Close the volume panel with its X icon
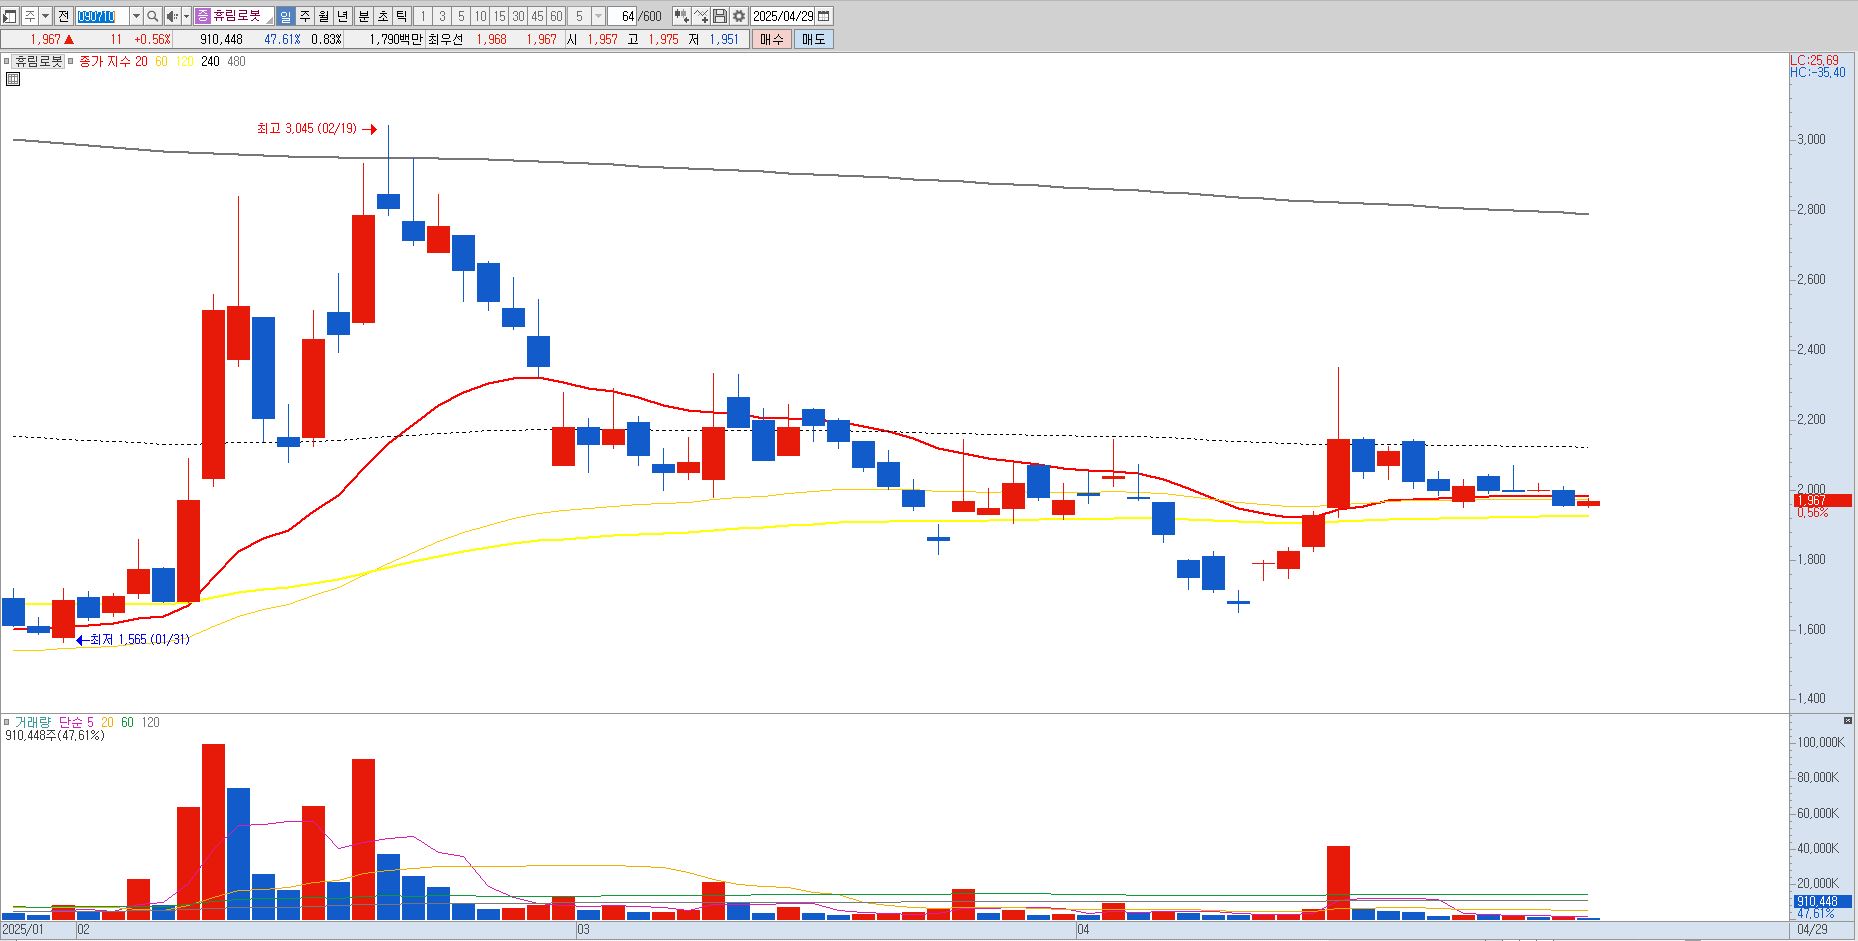This screenshot has height=941, width=1858. pyautogui.click(x=1847, y=721)
